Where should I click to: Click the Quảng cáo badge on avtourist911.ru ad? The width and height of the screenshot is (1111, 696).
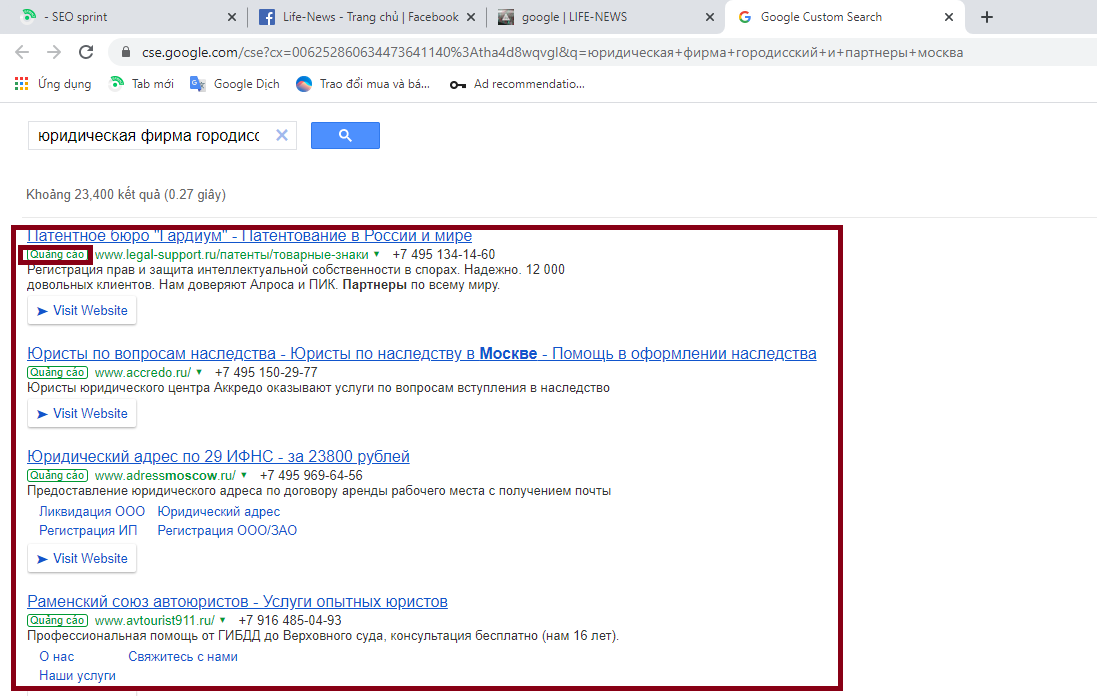[x=57, y=620]
